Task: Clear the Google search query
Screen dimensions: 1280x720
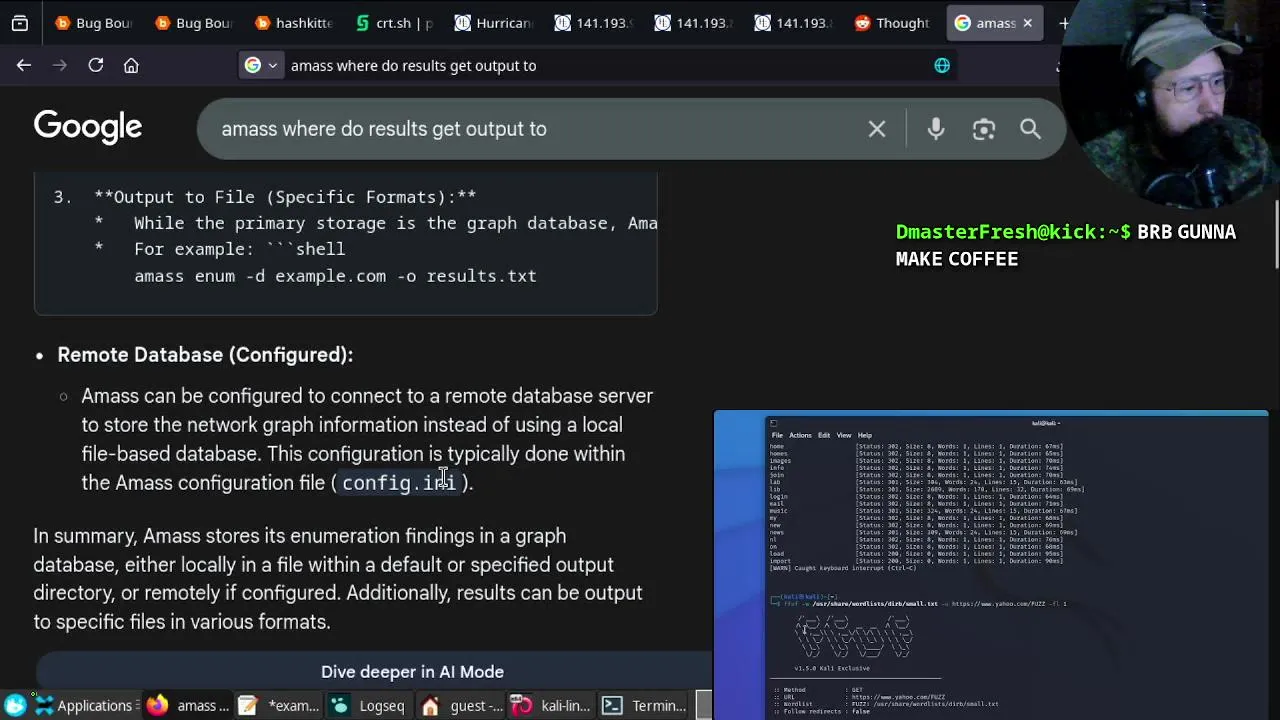Action: click(877, 129)
